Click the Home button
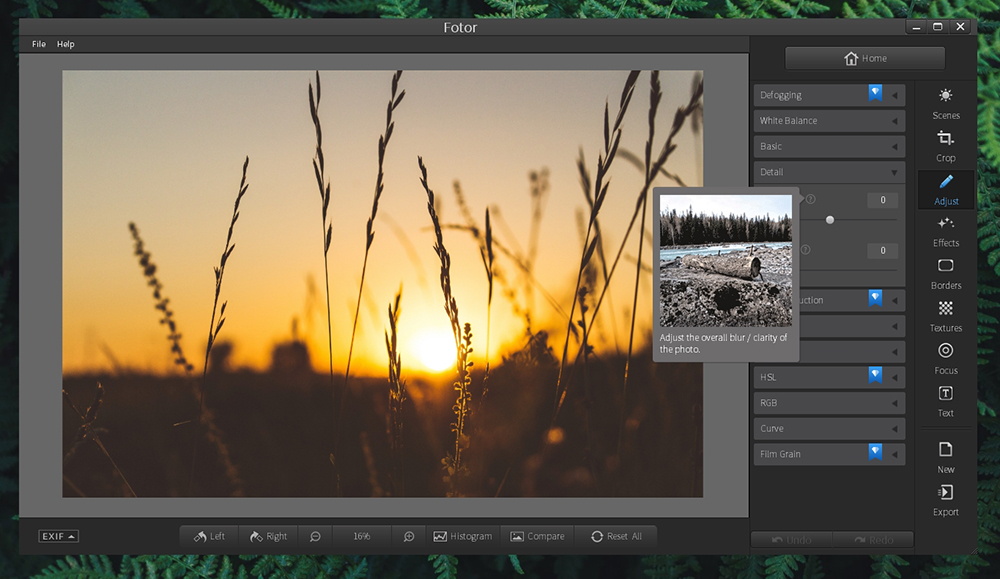 tap(864, 58)
